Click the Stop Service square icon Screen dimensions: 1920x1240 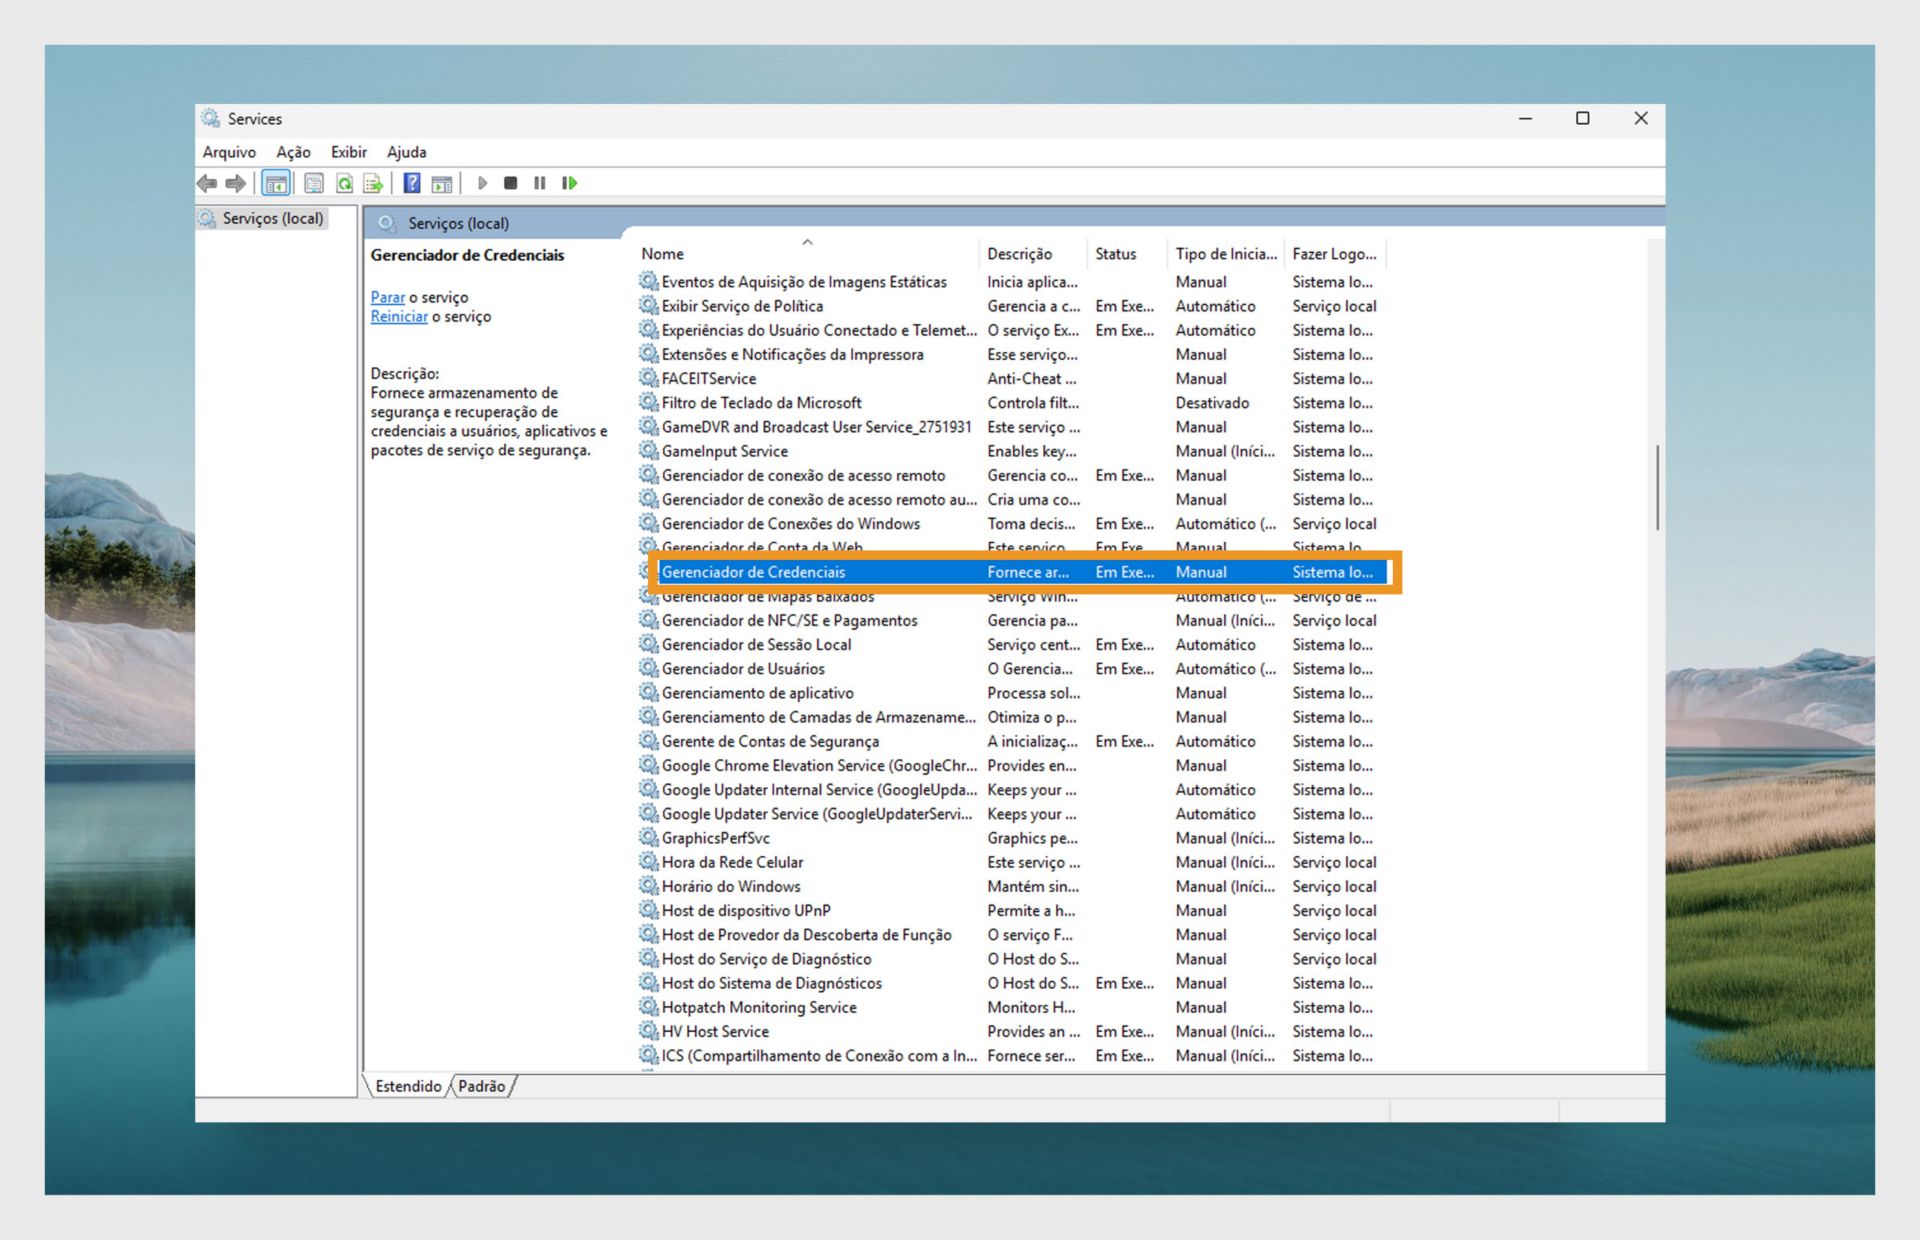tap(511, 183)
